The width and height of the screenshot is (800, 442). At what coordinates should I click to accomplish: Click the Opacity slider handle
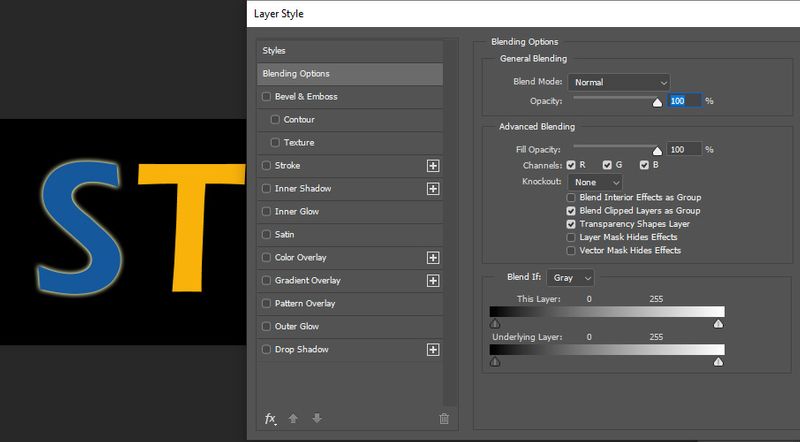point(657,102)
